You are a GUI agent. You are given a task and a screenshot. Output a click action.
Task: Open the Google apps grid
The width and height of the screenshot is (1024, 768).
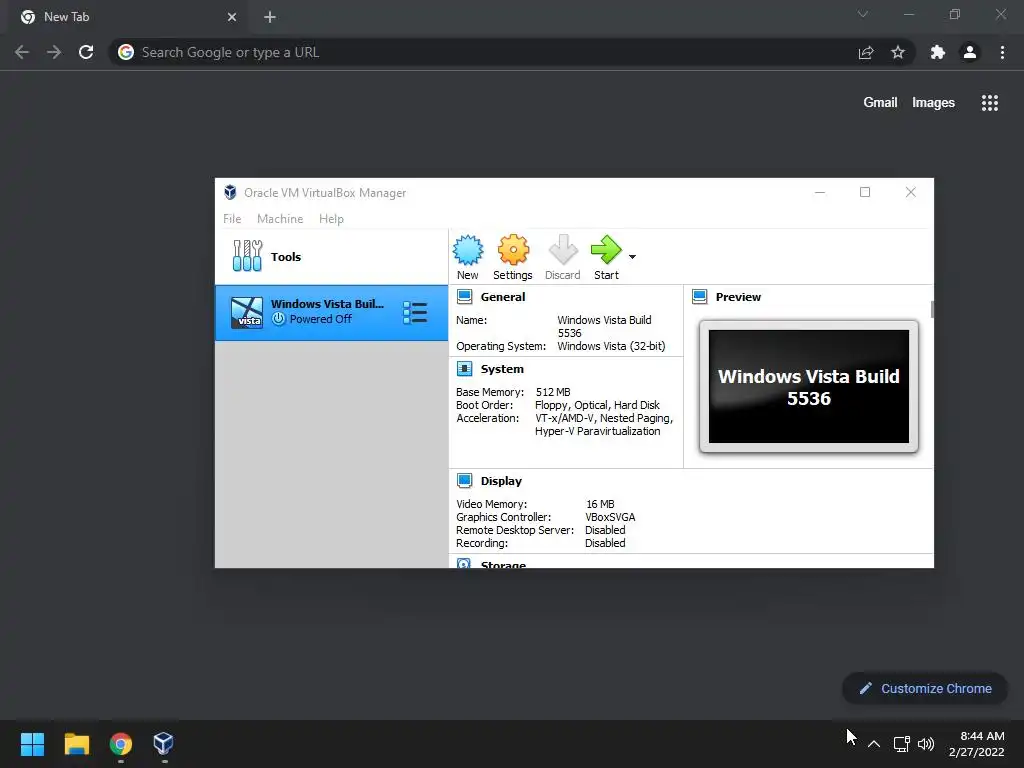pos(990,103)
